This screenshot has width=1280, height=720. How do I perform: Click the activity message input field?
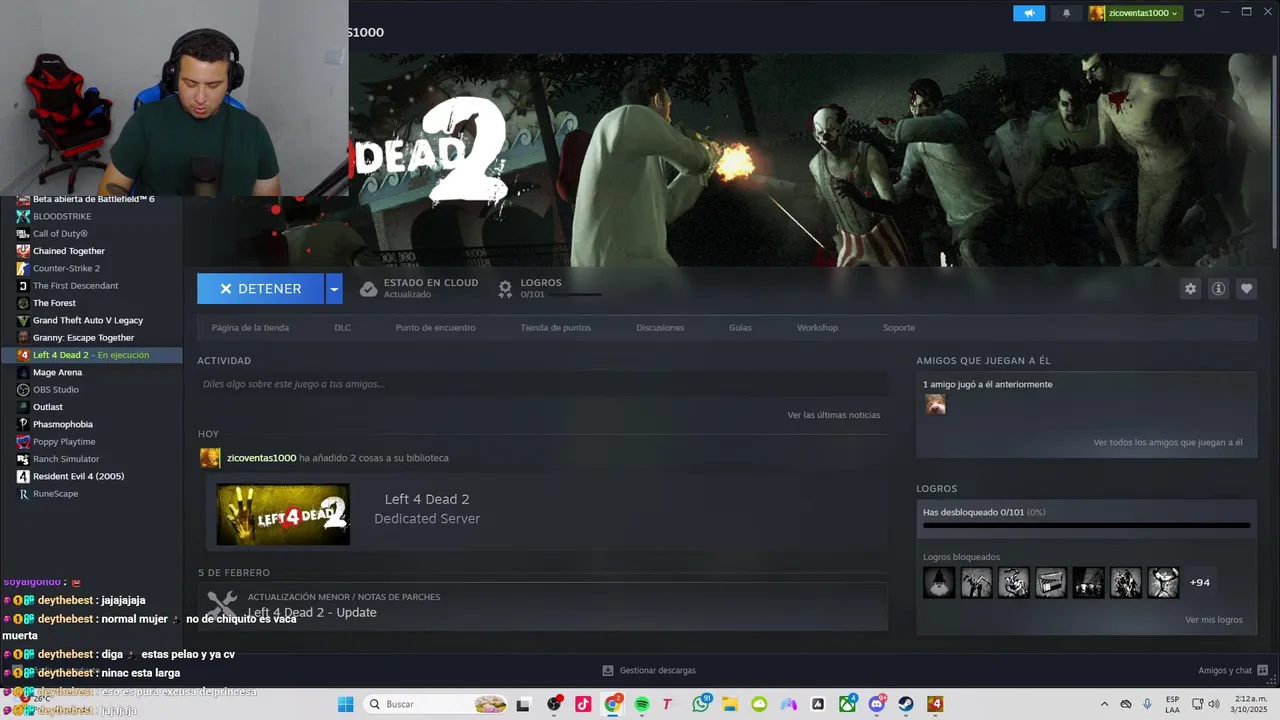pyautogui.click(x=542, y=384)
